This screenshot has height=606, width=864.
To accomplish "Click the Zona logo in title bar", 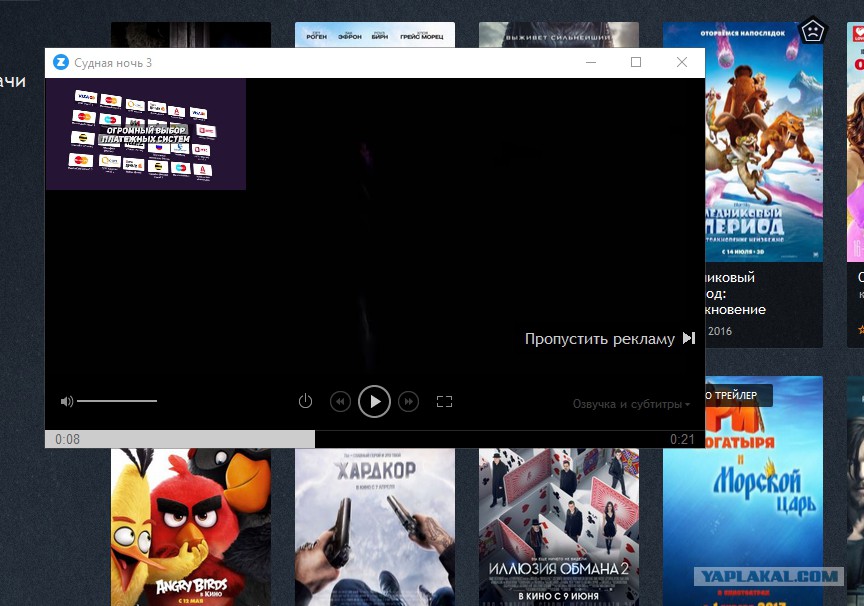I will click(60, 62).
